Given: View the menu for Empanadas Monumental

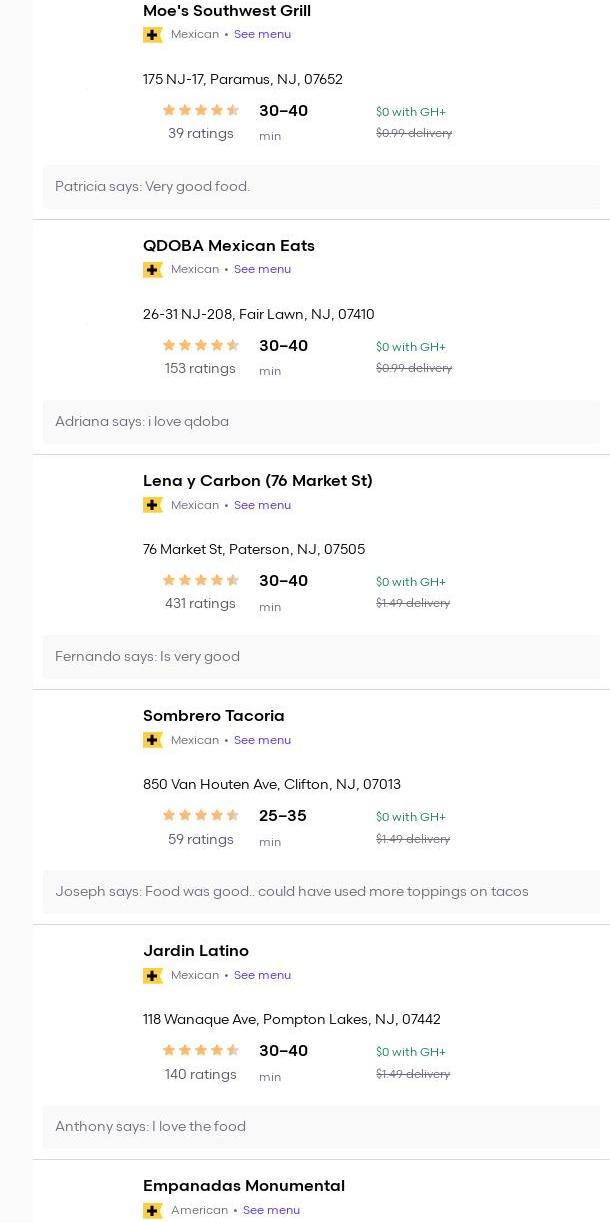Looking at the screenshot, I should [271, 1210].
